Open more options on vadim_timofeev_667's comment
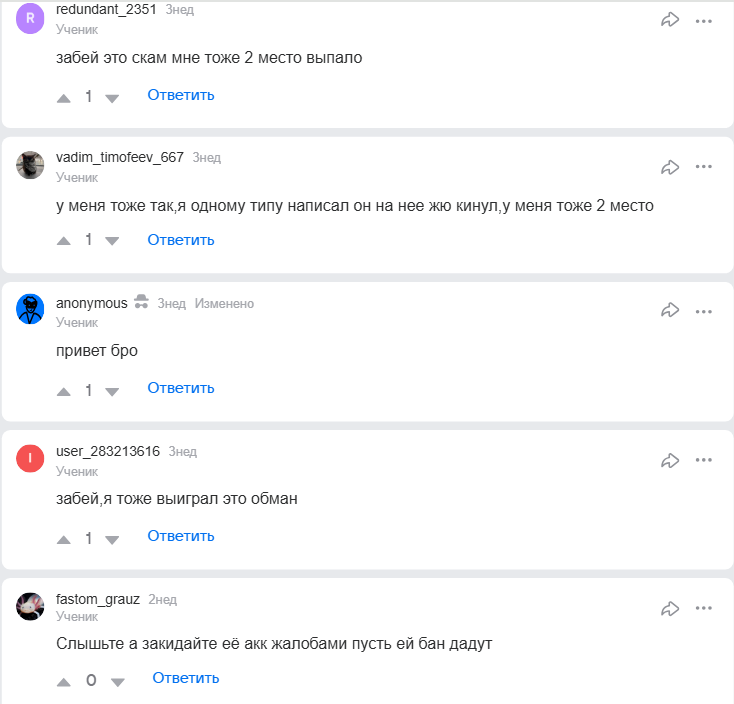 point(704,166)
